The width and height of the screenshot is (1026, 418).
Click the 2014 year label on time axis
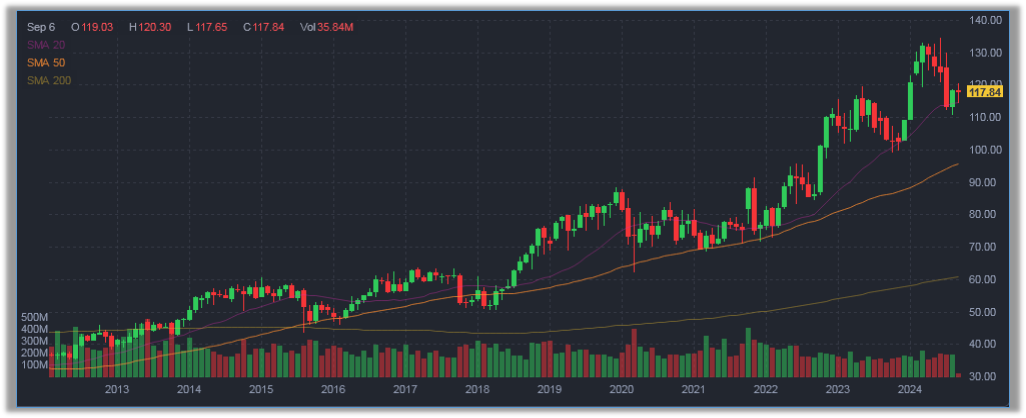(188, 391)
